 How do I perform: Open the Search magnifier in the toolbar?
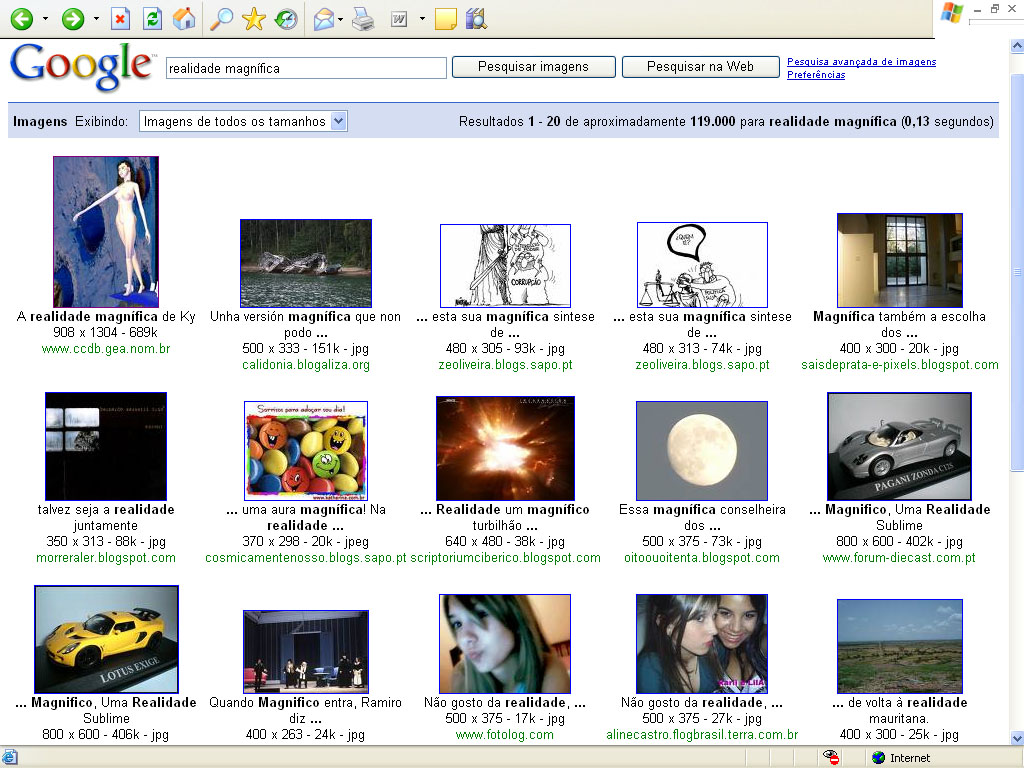[x=221, y=18]
